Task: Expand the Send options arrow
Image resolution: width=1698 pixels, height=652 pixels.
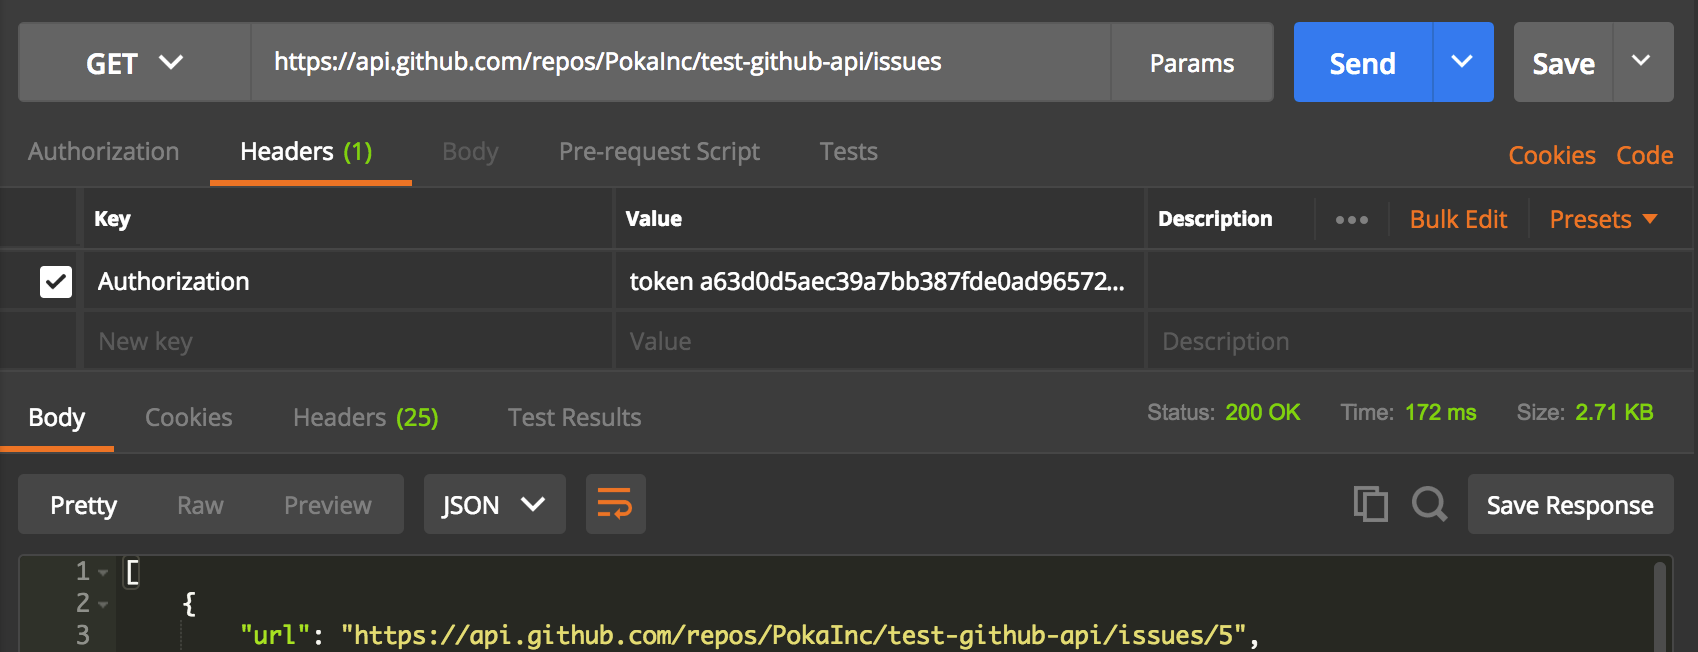Action: [1463, 62]
